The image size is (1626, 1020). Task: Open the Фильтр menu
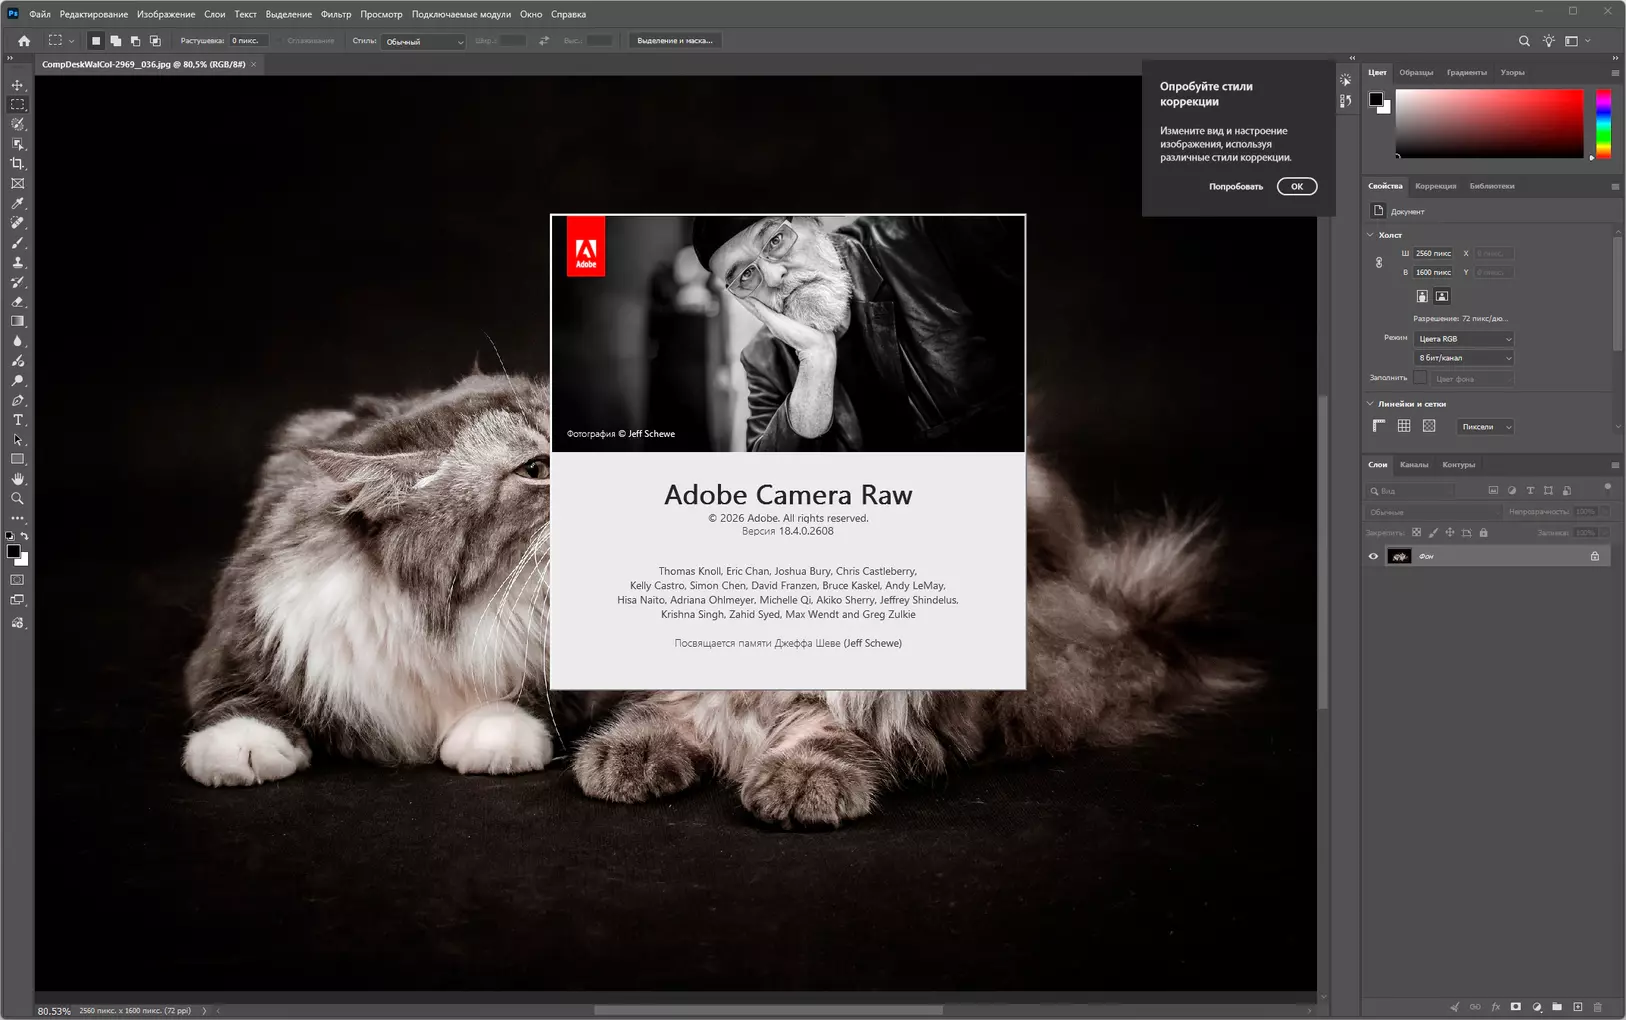(x=336, y=14)
